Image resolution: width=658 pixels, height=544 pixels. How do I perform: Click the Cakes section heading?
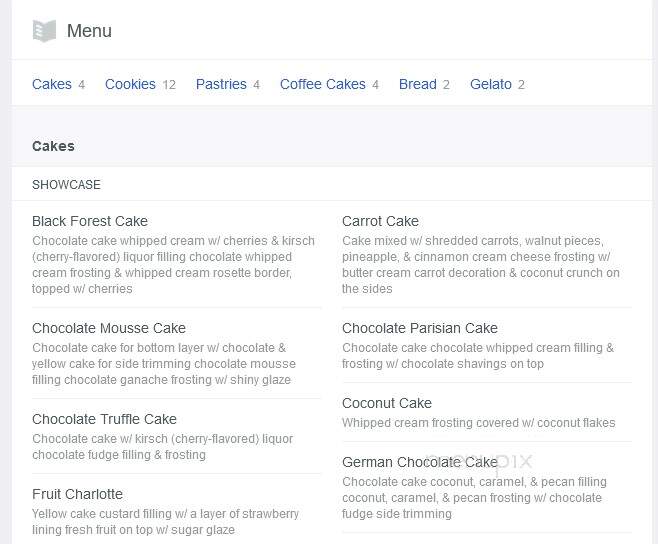coord(53,146)
